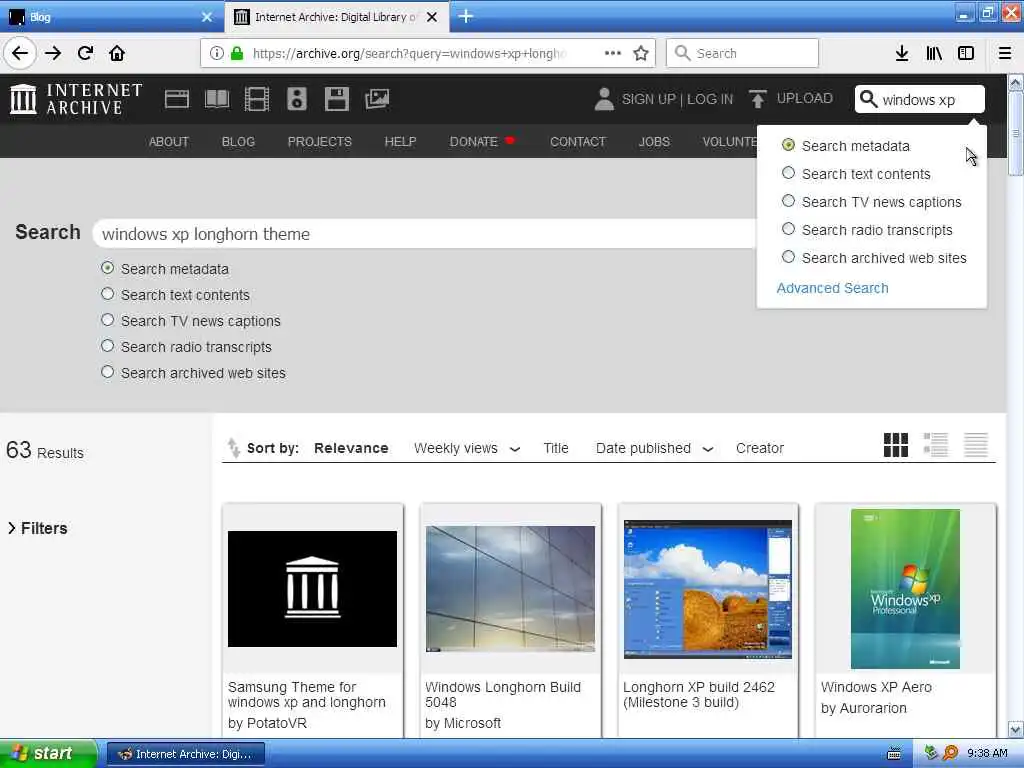Open the PROJECTS nav item
This screenshot has height=768, width=1024.
click(319, 142)
